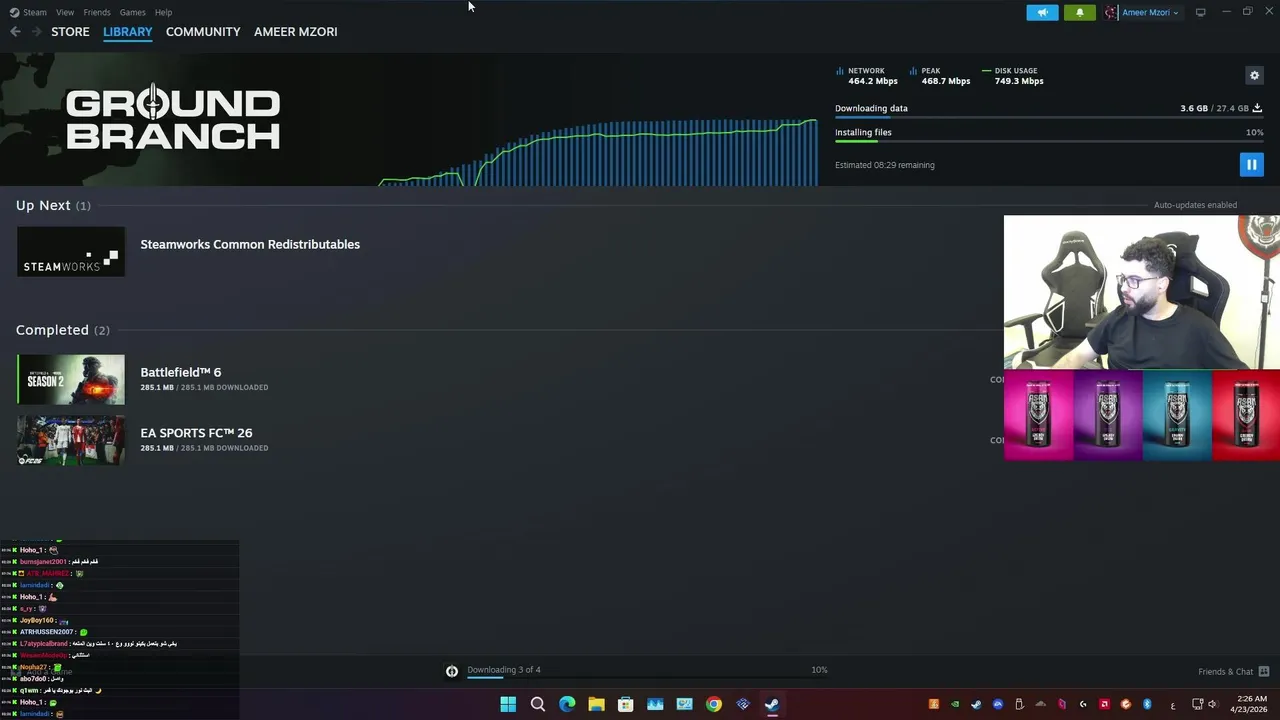Click the EA SPORTS FC 26 thumbnail
This screenshot has width=1280, height=720.
(71, 440)
